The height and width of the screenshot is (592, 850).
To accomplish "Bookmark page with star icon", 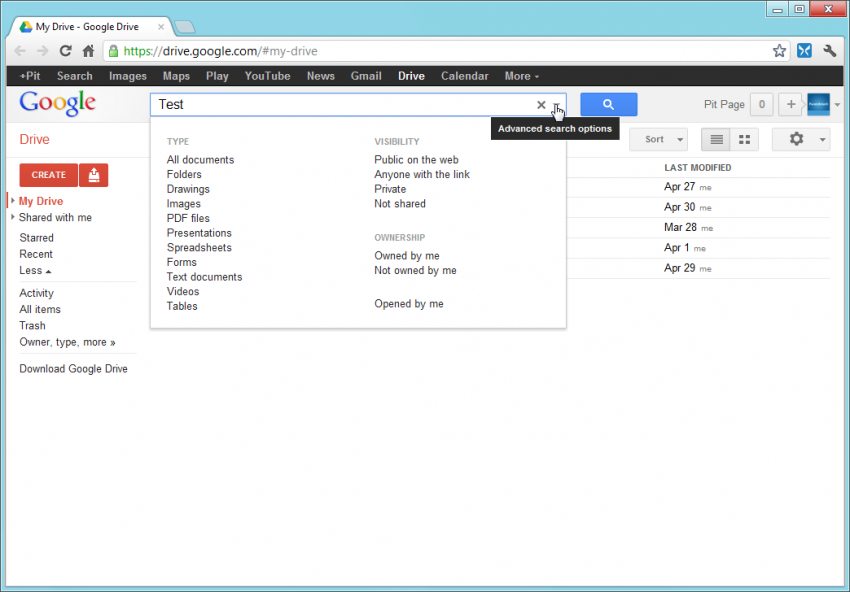I will pyautogui.click(x=779, y=51).
